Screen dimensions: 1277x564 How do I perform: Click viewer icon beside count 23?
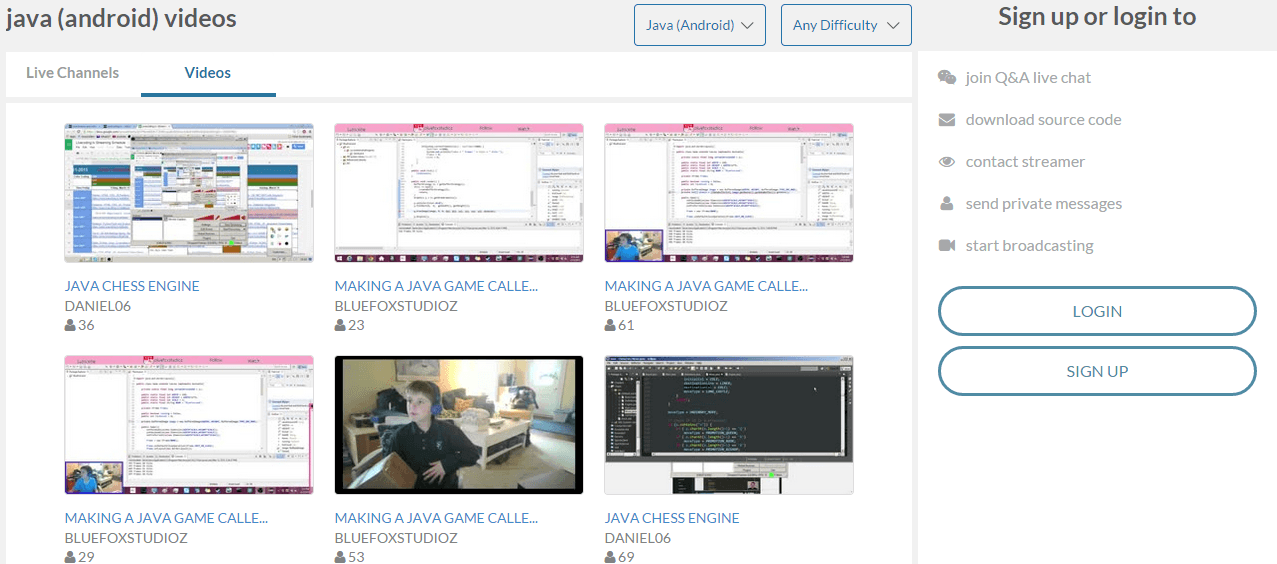click(x=340, y=325)
